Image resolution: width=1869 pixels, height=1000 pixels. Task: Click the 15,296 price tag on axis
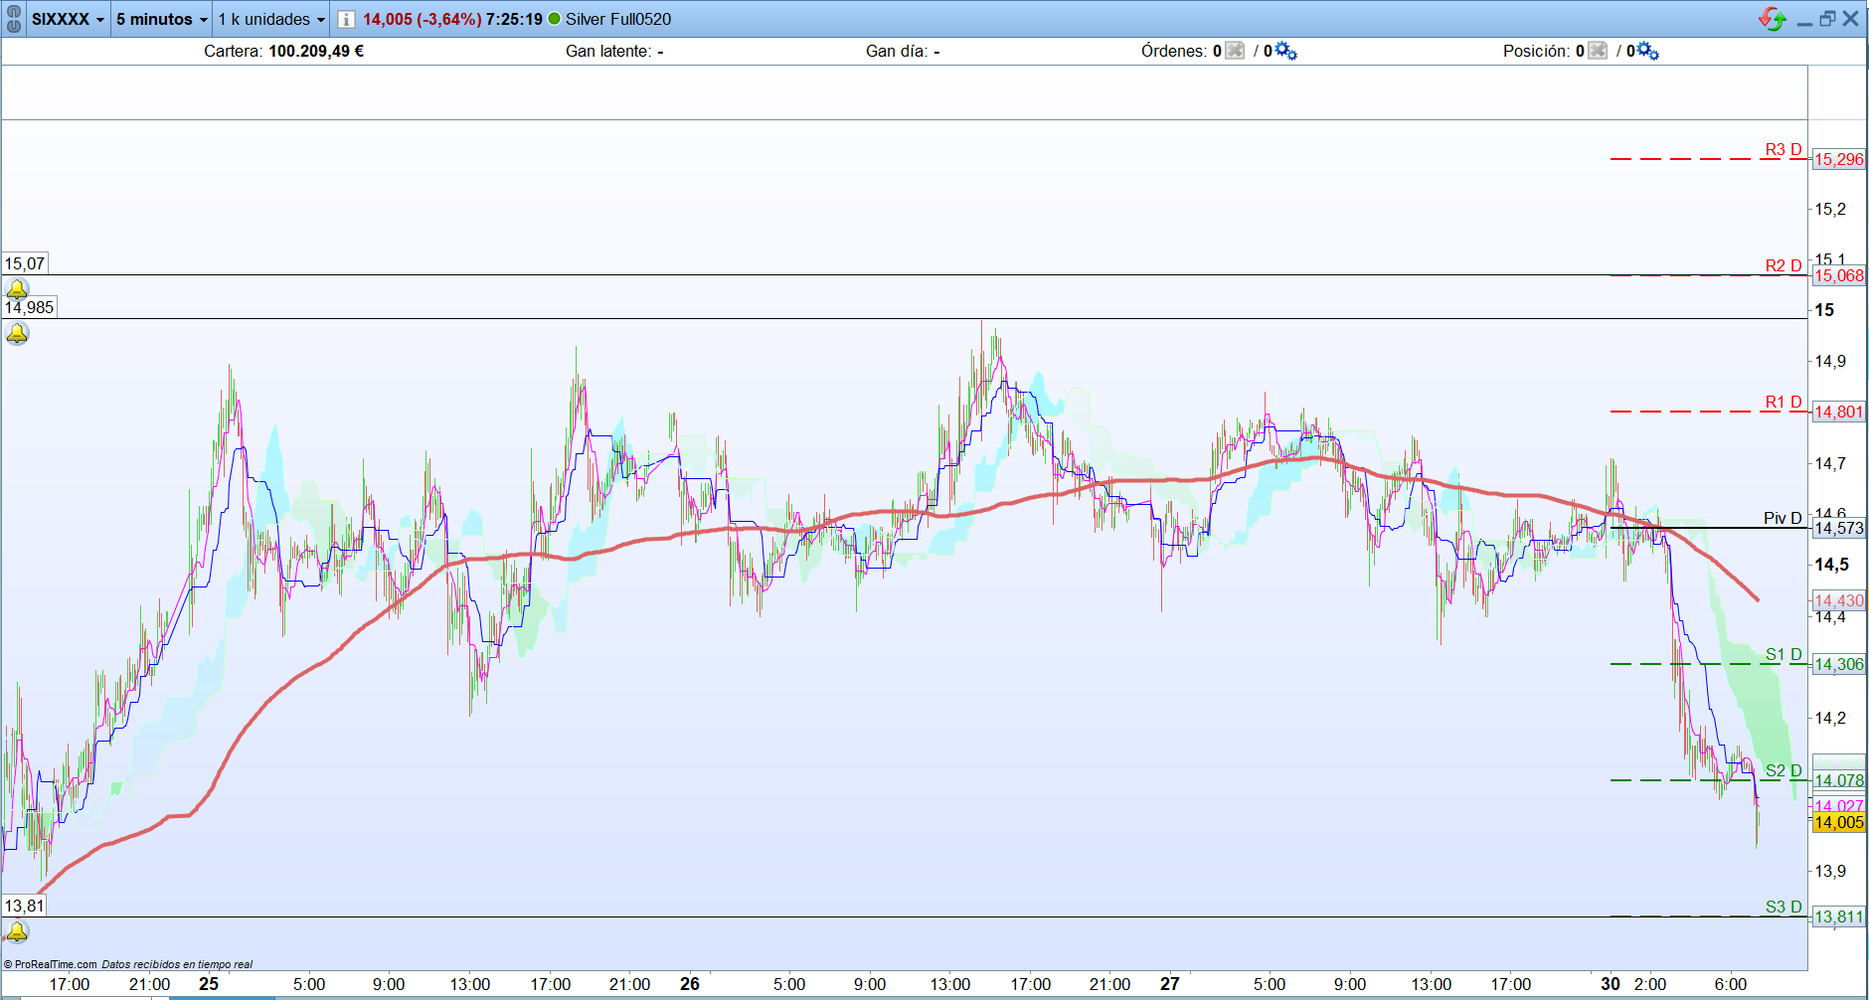tap(1839, 159)
